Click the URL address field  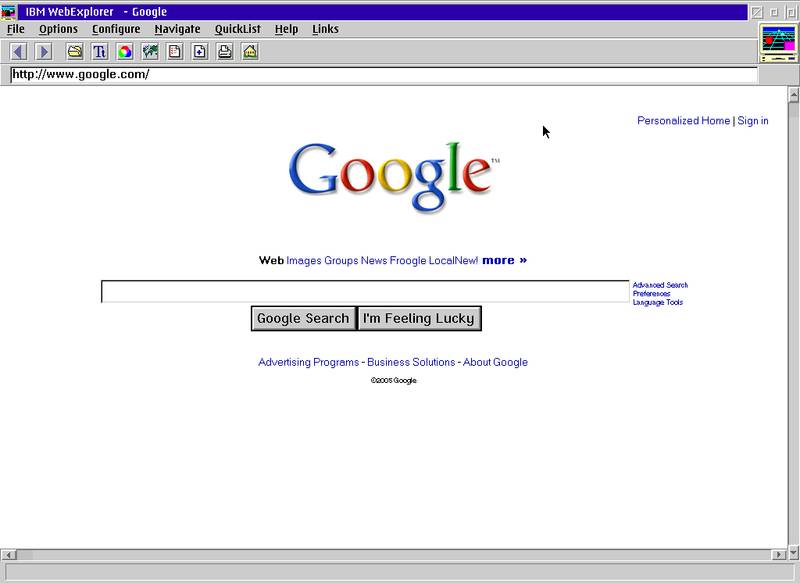coord(384,74)
